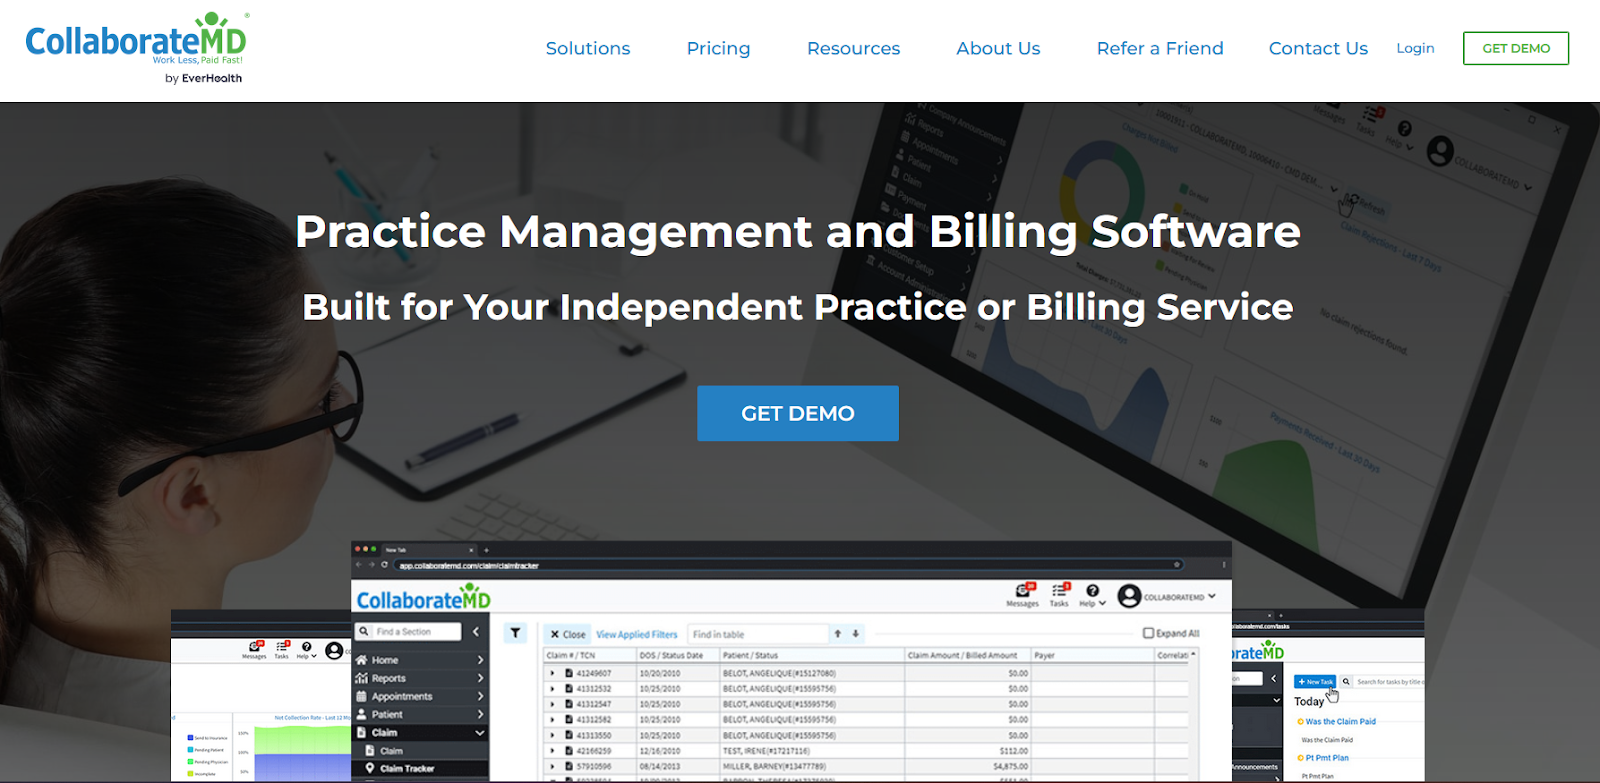The width and height of the screenshot is (1600, 783).
Task: Open the Pt Pmt Plan task link
Action: coord(1327,758)
